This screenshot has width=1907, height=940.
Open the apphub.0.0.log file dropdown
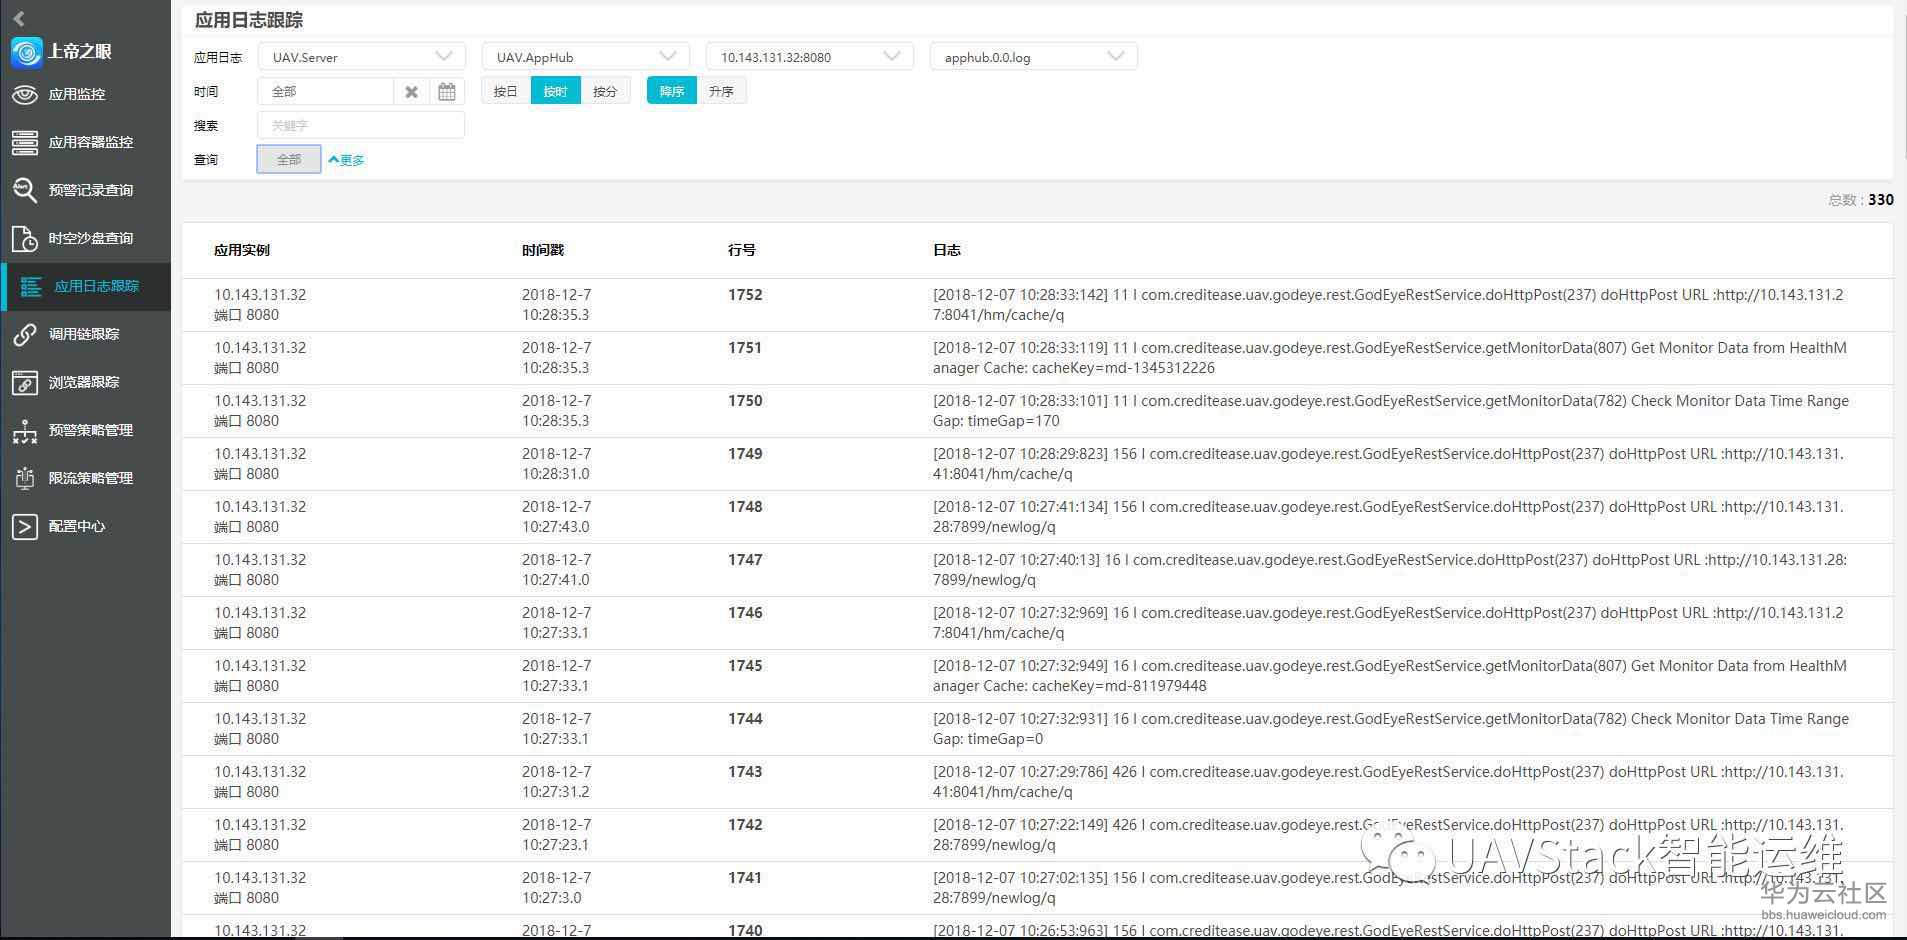coord(1034,57)
